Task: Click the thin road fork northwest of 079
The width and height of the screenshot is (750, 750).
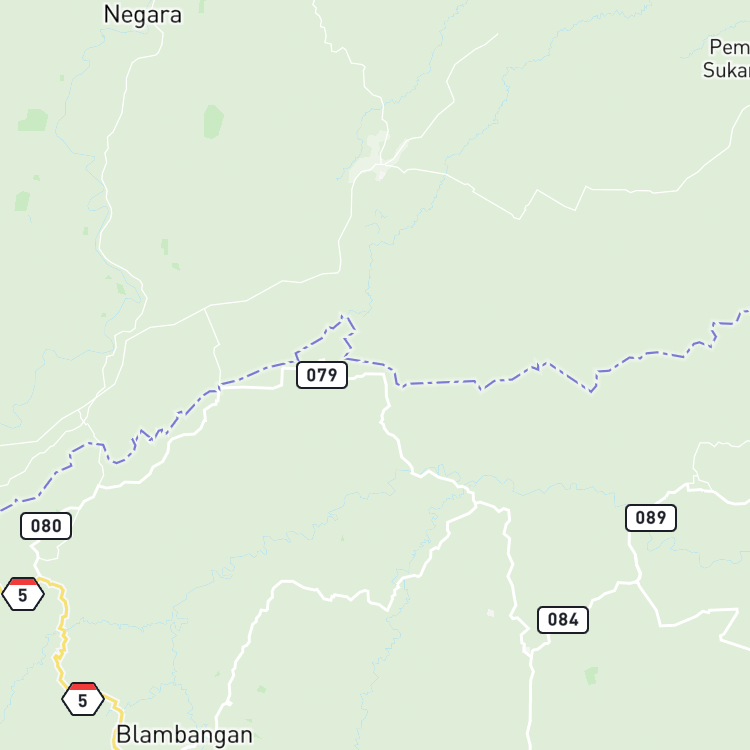Action: point(205,309)
